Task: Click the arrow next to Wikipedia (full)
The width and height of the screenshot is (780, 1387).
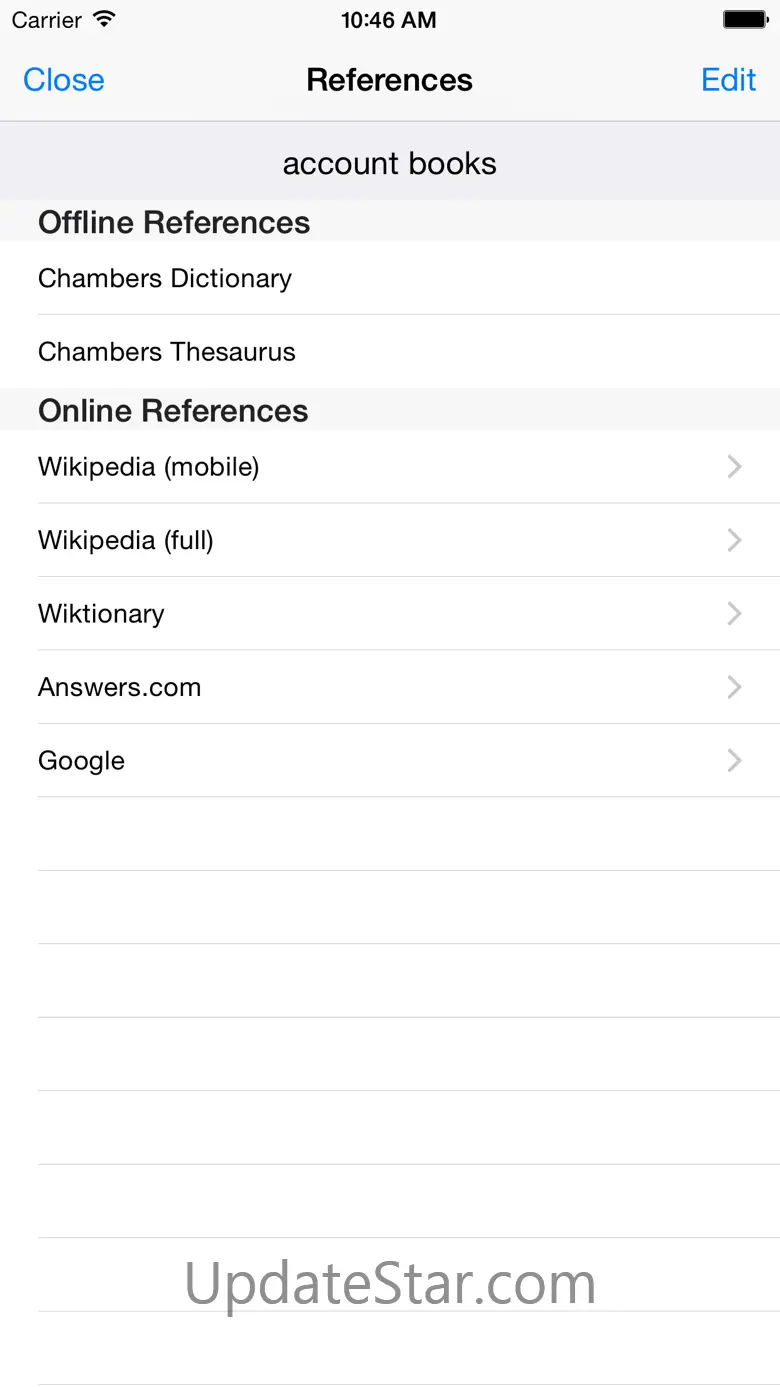Action: pyautogui.click(x=734, y=541)
